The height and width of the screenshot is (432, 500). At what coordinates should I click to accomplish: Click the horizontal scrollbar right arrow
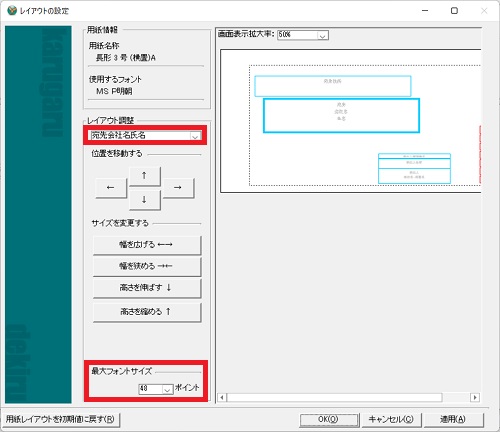tap(475, 397)
